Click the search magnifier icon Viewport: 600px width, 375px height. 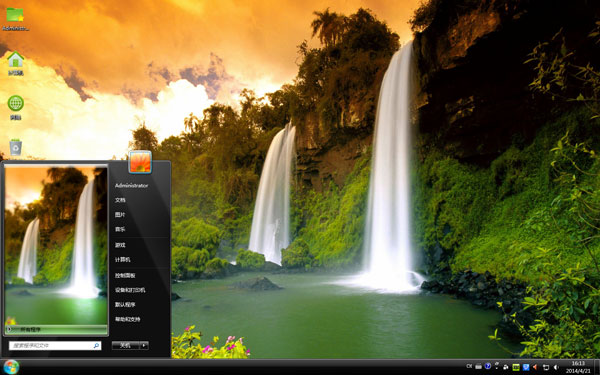click(x=96, y=346)
